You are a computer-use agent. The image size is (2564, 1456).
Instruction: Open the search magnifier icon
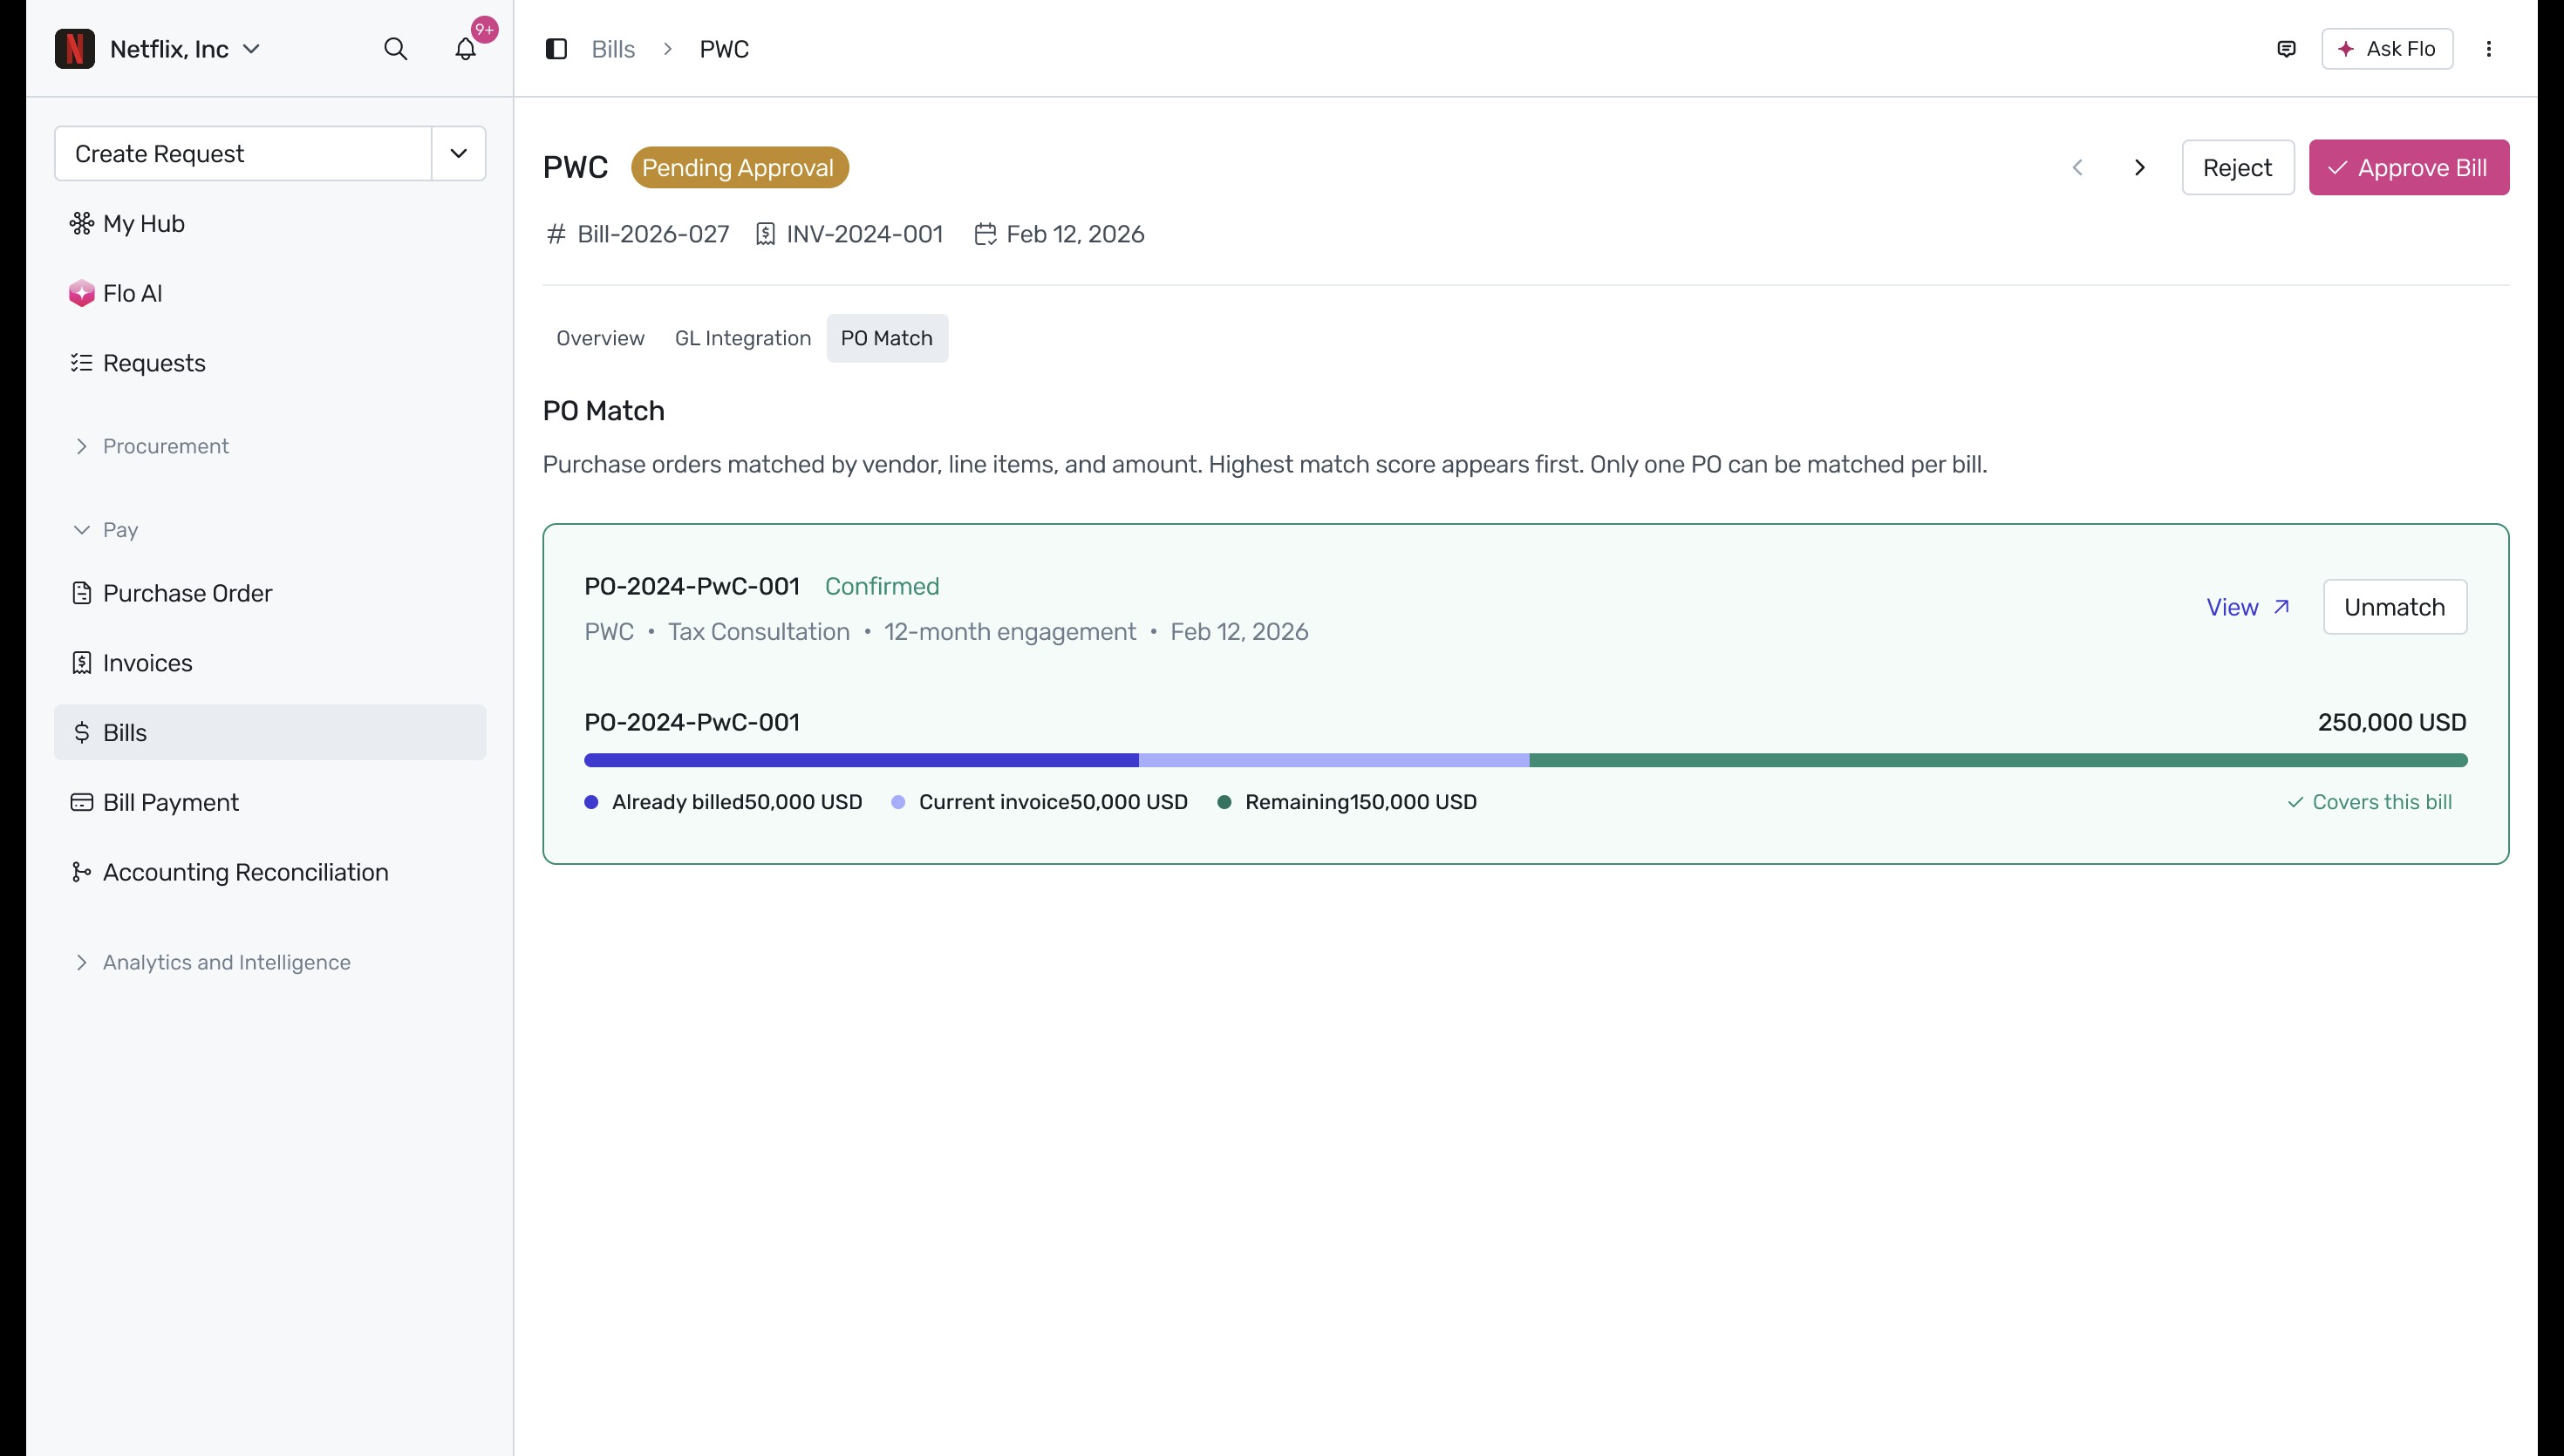[x=395, y=49]
